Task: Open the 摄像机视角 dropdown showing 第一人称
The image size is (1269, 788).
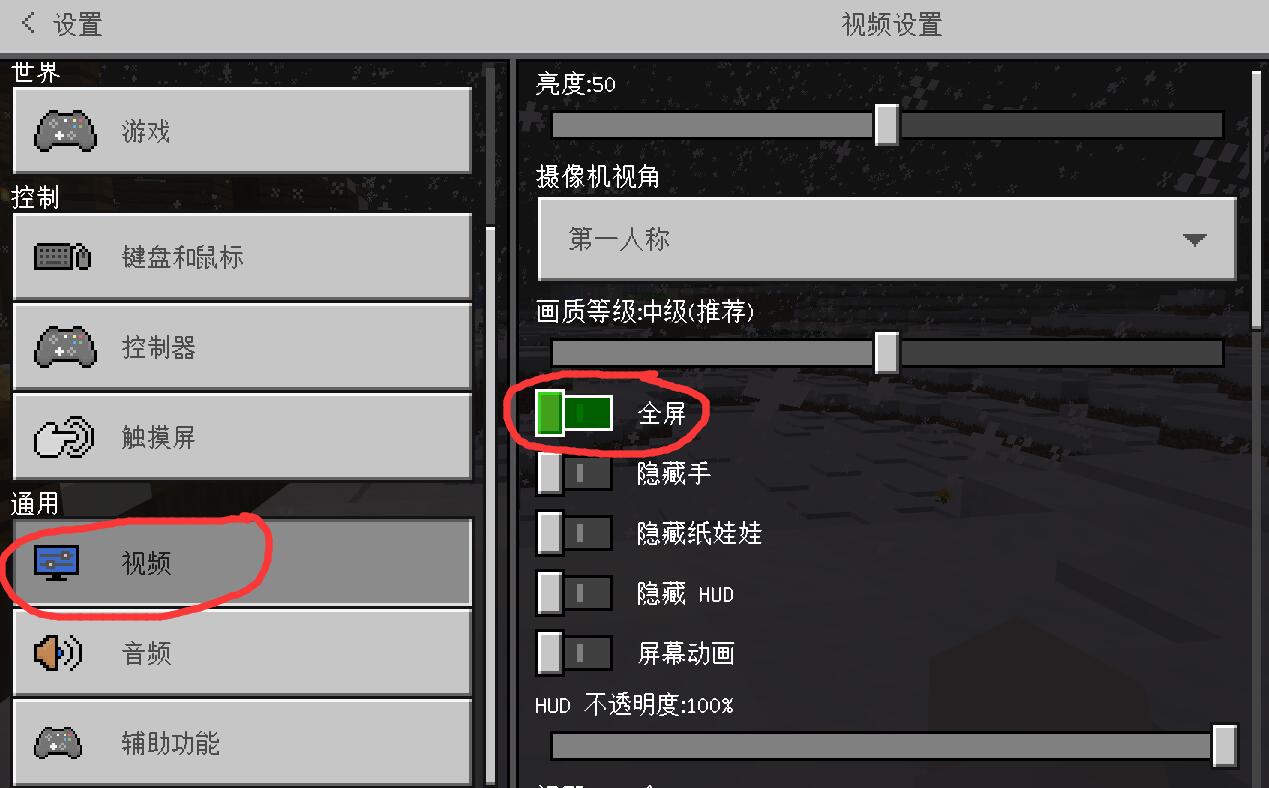Action: (887, 239)
